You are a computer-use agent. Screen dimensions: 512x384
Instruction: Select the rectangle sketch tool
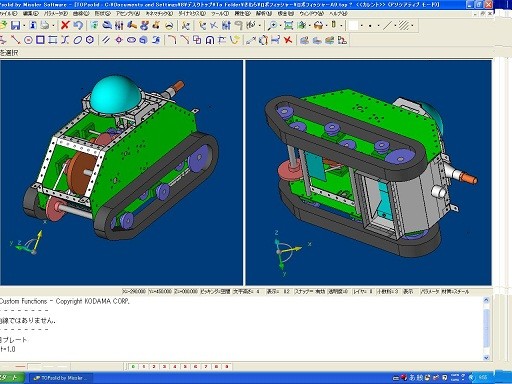40,40
